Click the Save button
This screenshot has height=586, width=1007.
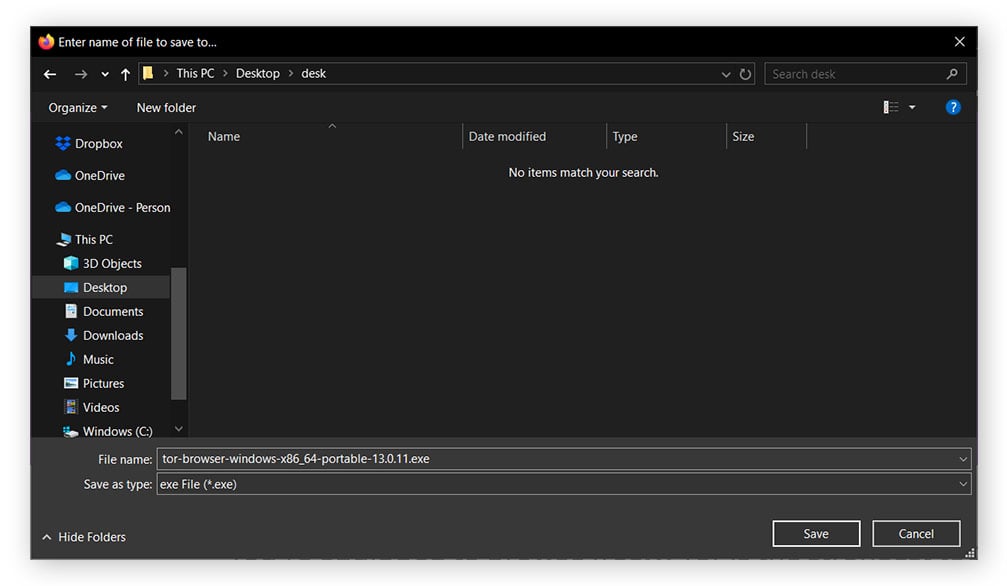coord(815,534)
